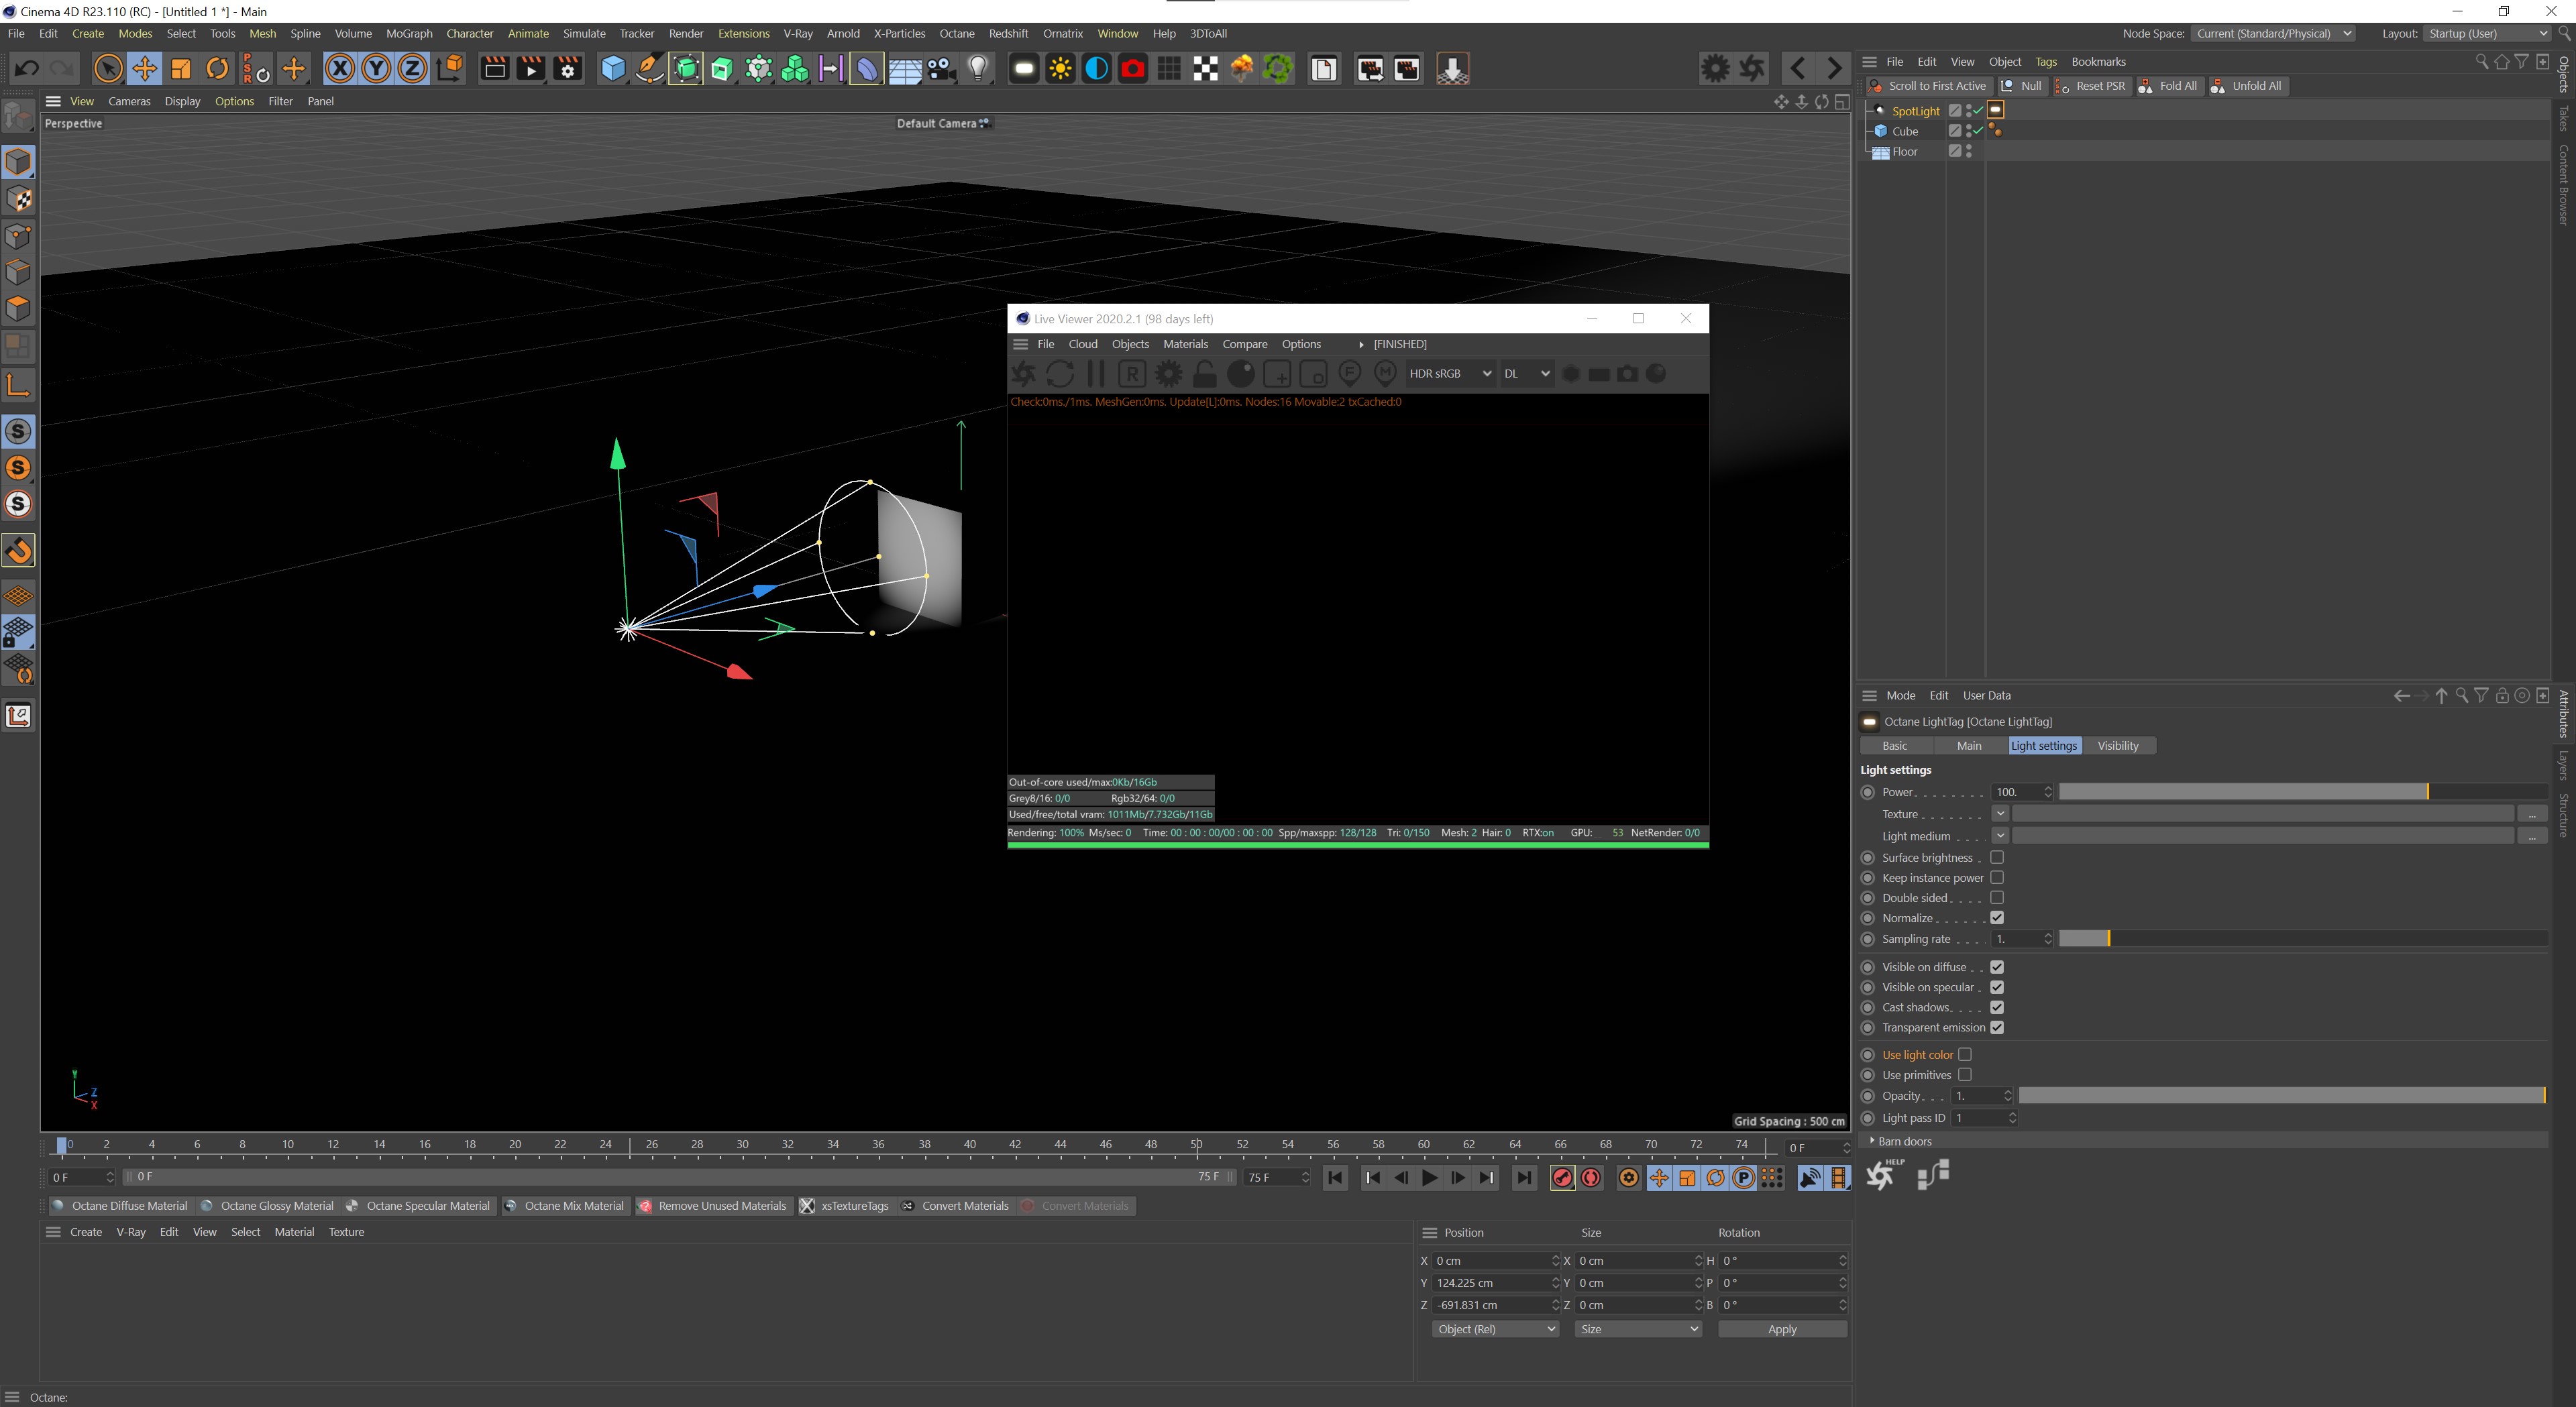Click the Apply button
Screen dimensions: 2576x1407
coord(1781,1329)
